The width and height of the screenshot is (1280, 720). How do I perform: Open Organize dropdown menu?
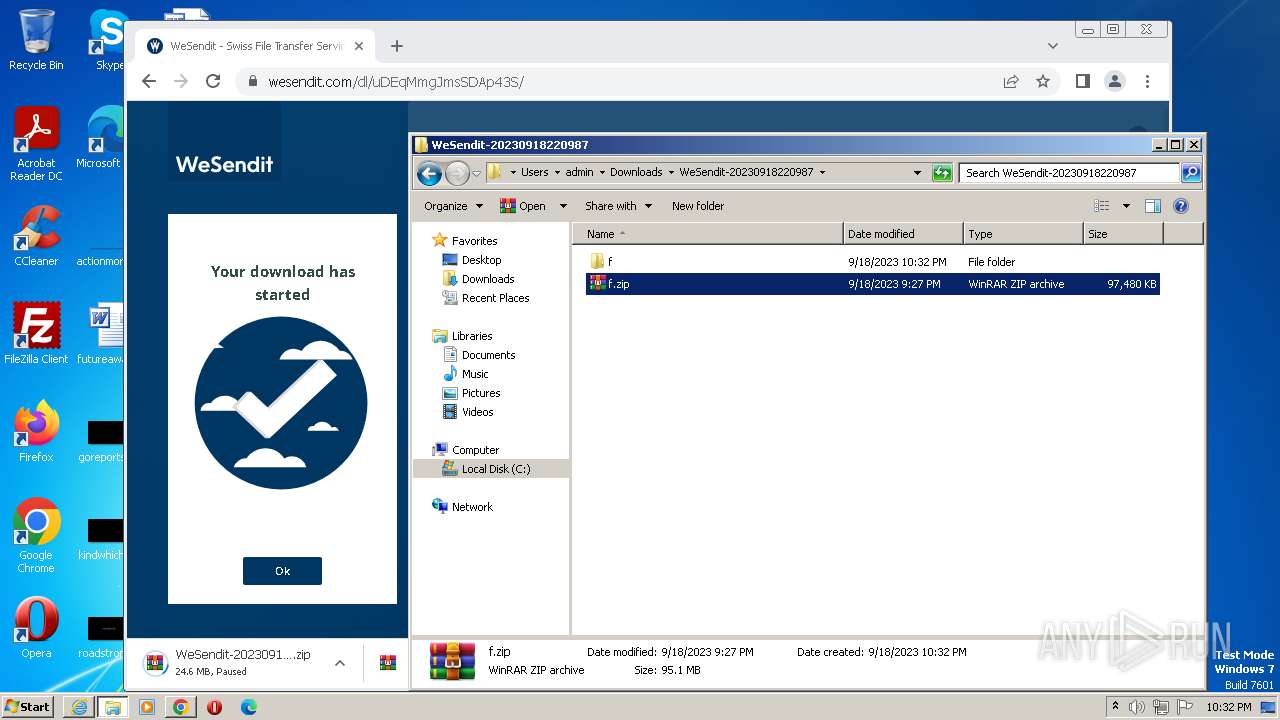point(453,206)
